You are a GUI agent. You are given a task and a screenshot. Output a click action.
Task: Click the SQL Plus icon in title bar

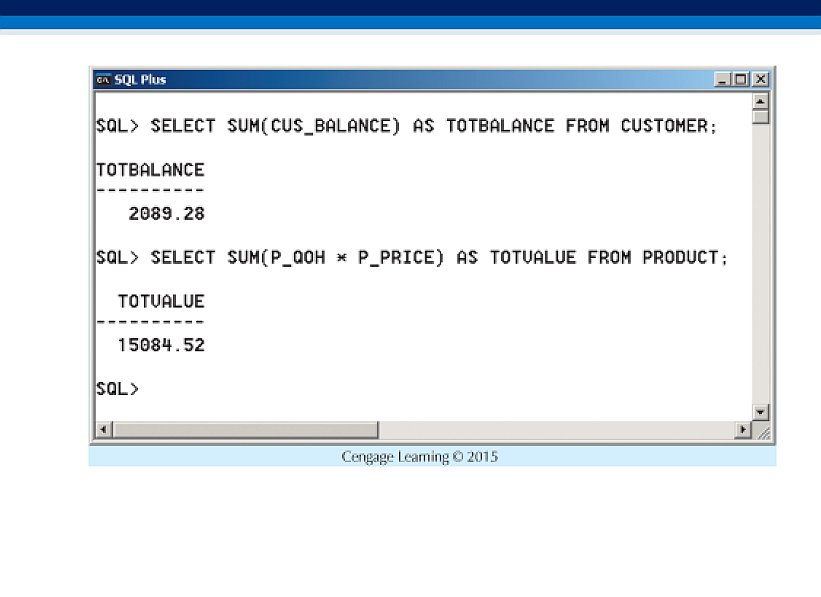tap(102, 80)
